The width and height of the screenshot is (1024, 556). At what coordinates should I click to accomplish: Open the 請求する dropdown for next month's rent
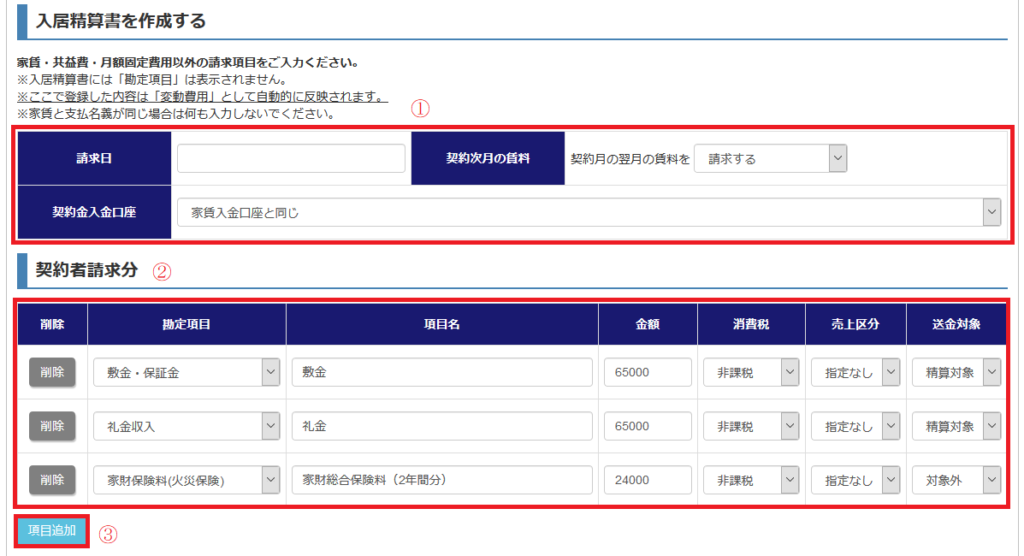coord(770,159)
